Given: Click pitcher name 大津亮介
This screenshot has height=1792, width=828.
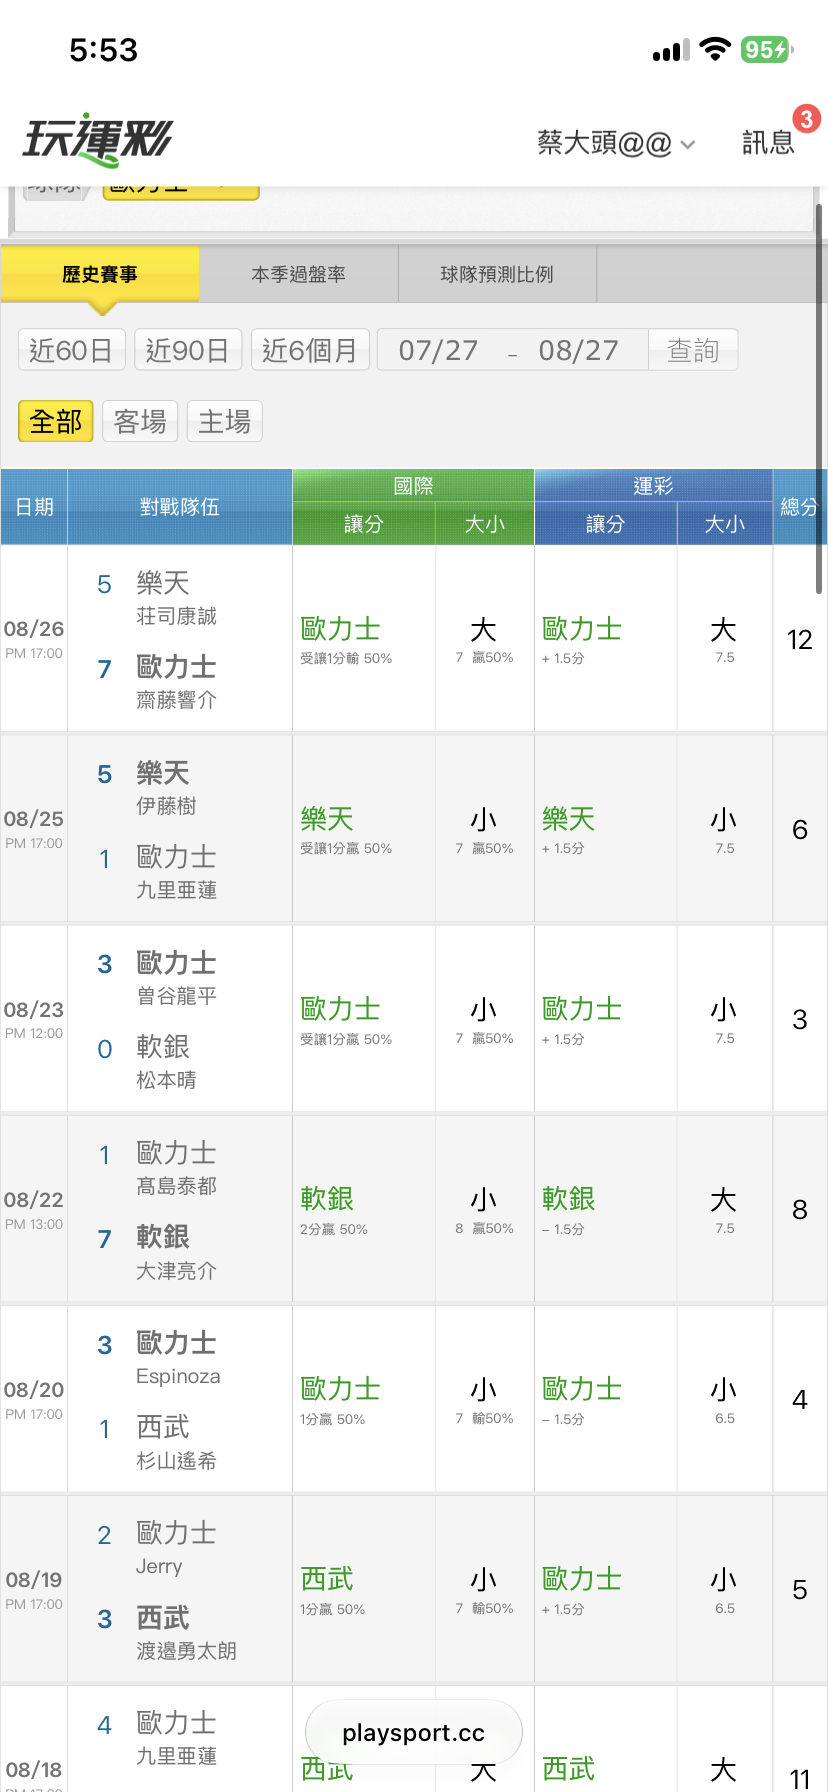Looking at the screenshot, I should coord(176,1271).
